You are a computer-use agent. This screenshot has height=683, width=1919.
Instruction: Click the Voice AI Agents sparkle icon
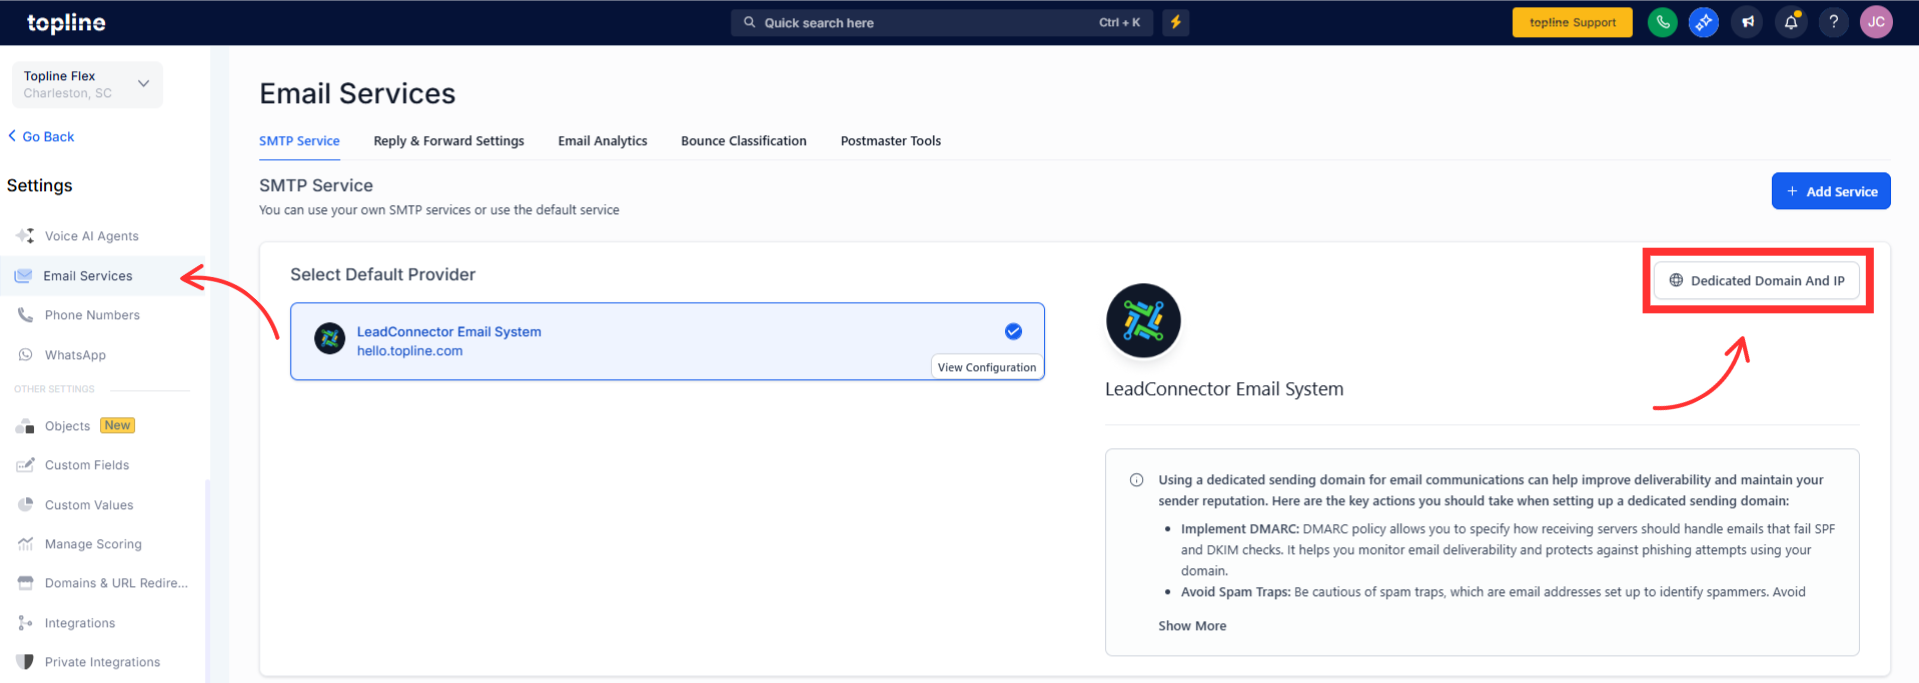click(x=25, y=236)
